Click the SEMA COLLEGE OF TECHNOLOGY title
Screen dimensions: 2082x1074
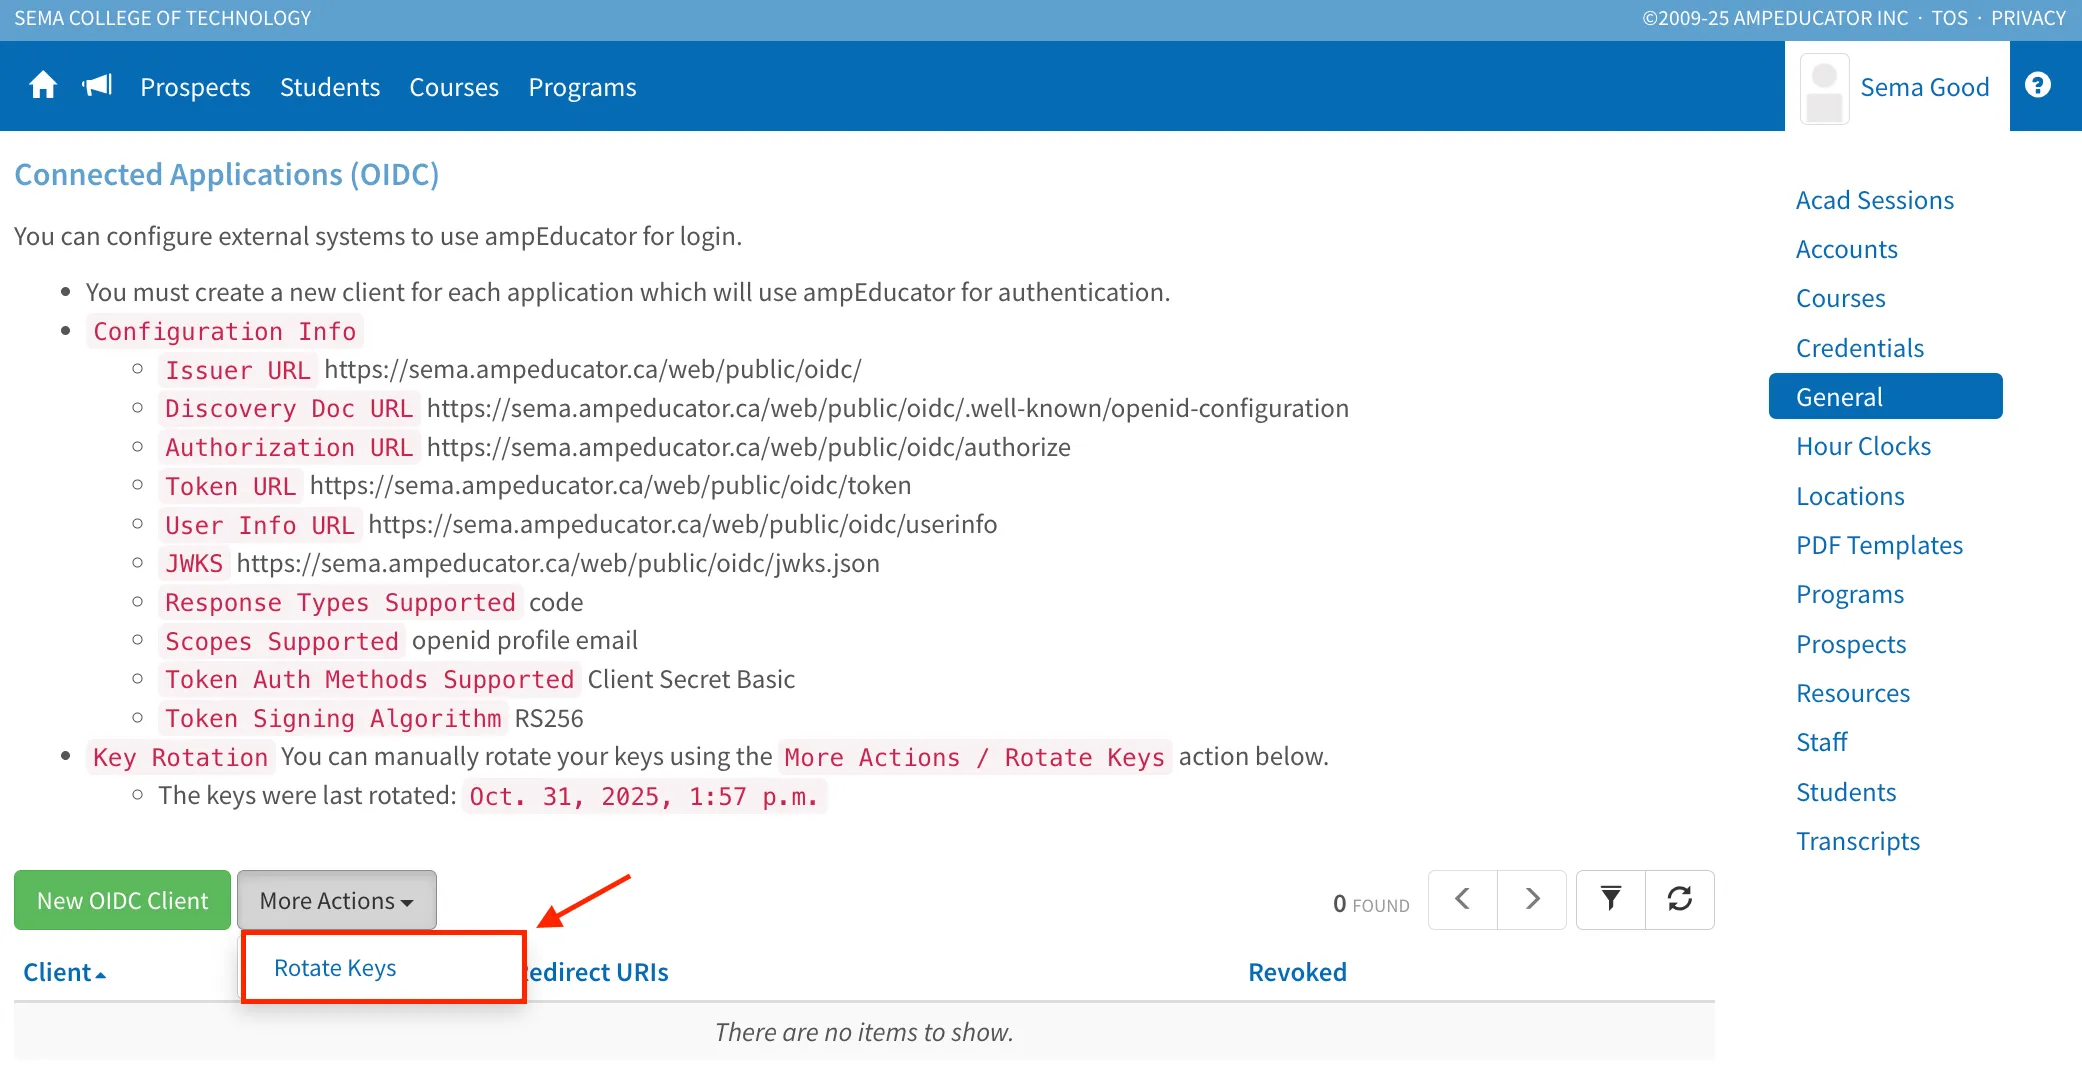[x=162, y=18]
